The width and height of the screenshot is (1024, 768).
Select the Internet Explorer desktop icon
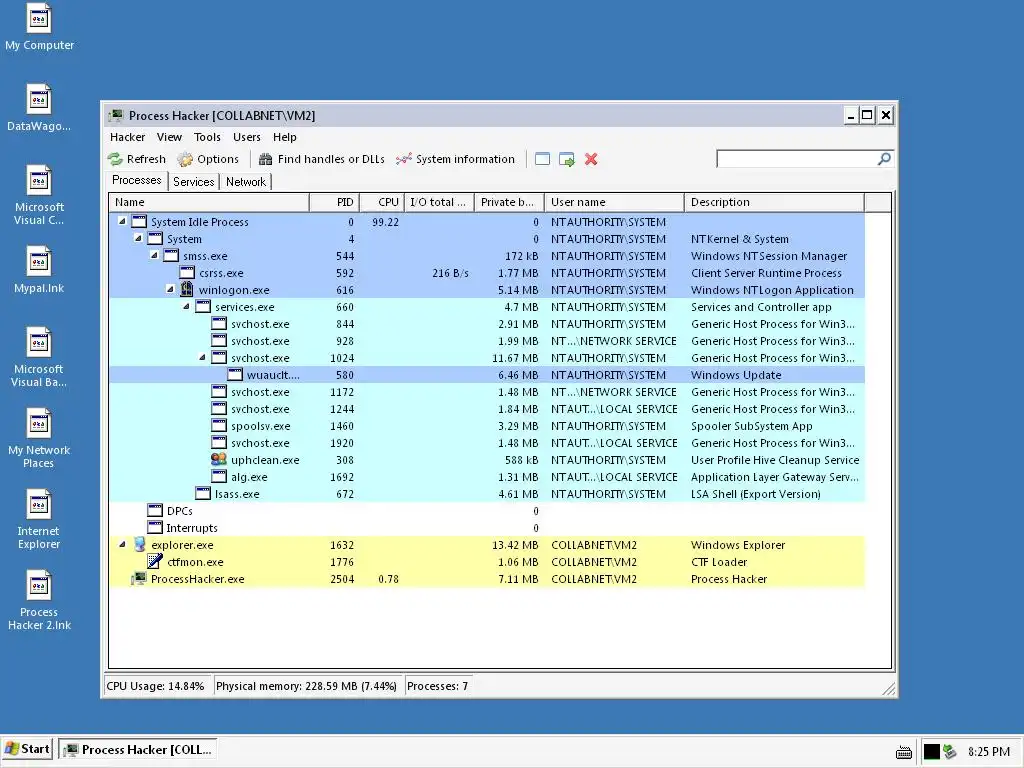(39, 519)
